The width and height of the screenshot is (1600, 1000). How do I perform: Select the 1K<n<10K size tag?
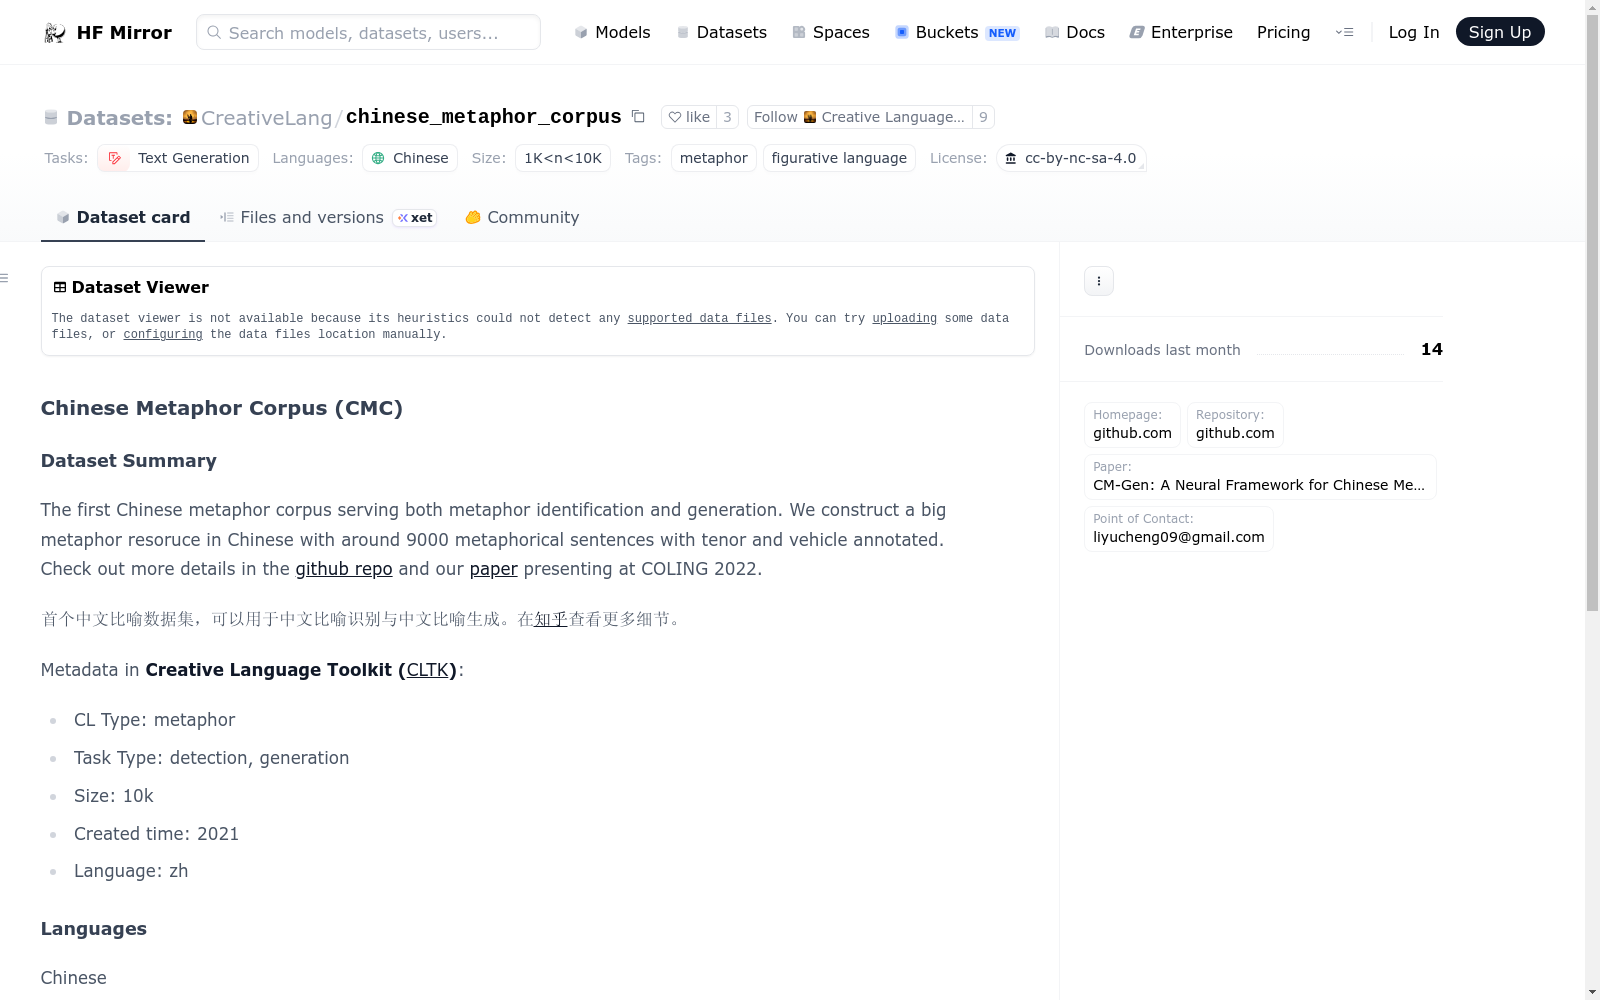tap(563, 158)
